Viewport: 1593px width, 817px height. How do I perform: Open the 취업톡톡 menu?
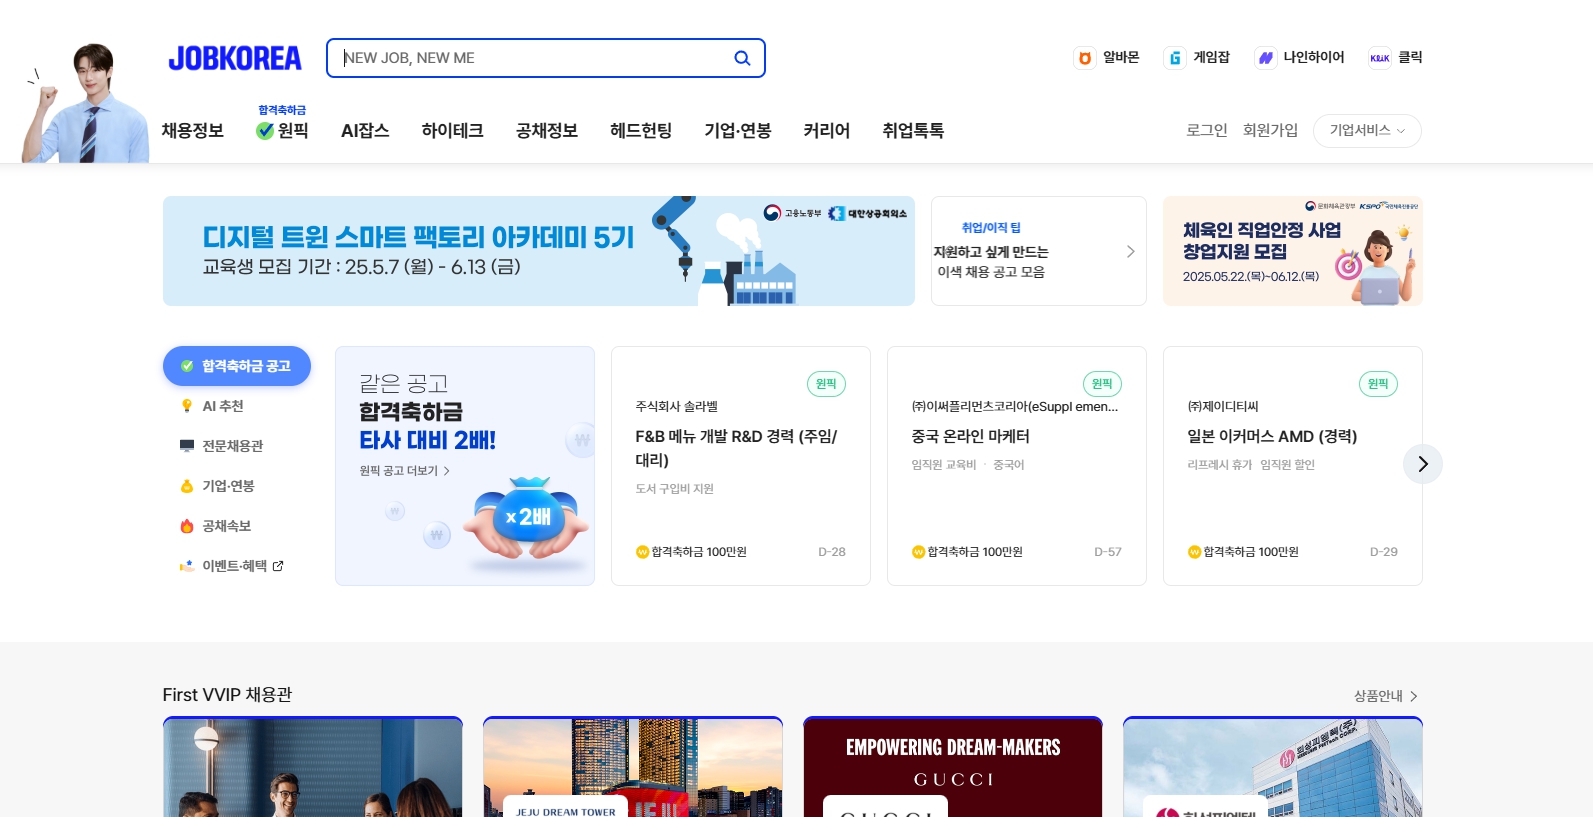tap(913, 131)
